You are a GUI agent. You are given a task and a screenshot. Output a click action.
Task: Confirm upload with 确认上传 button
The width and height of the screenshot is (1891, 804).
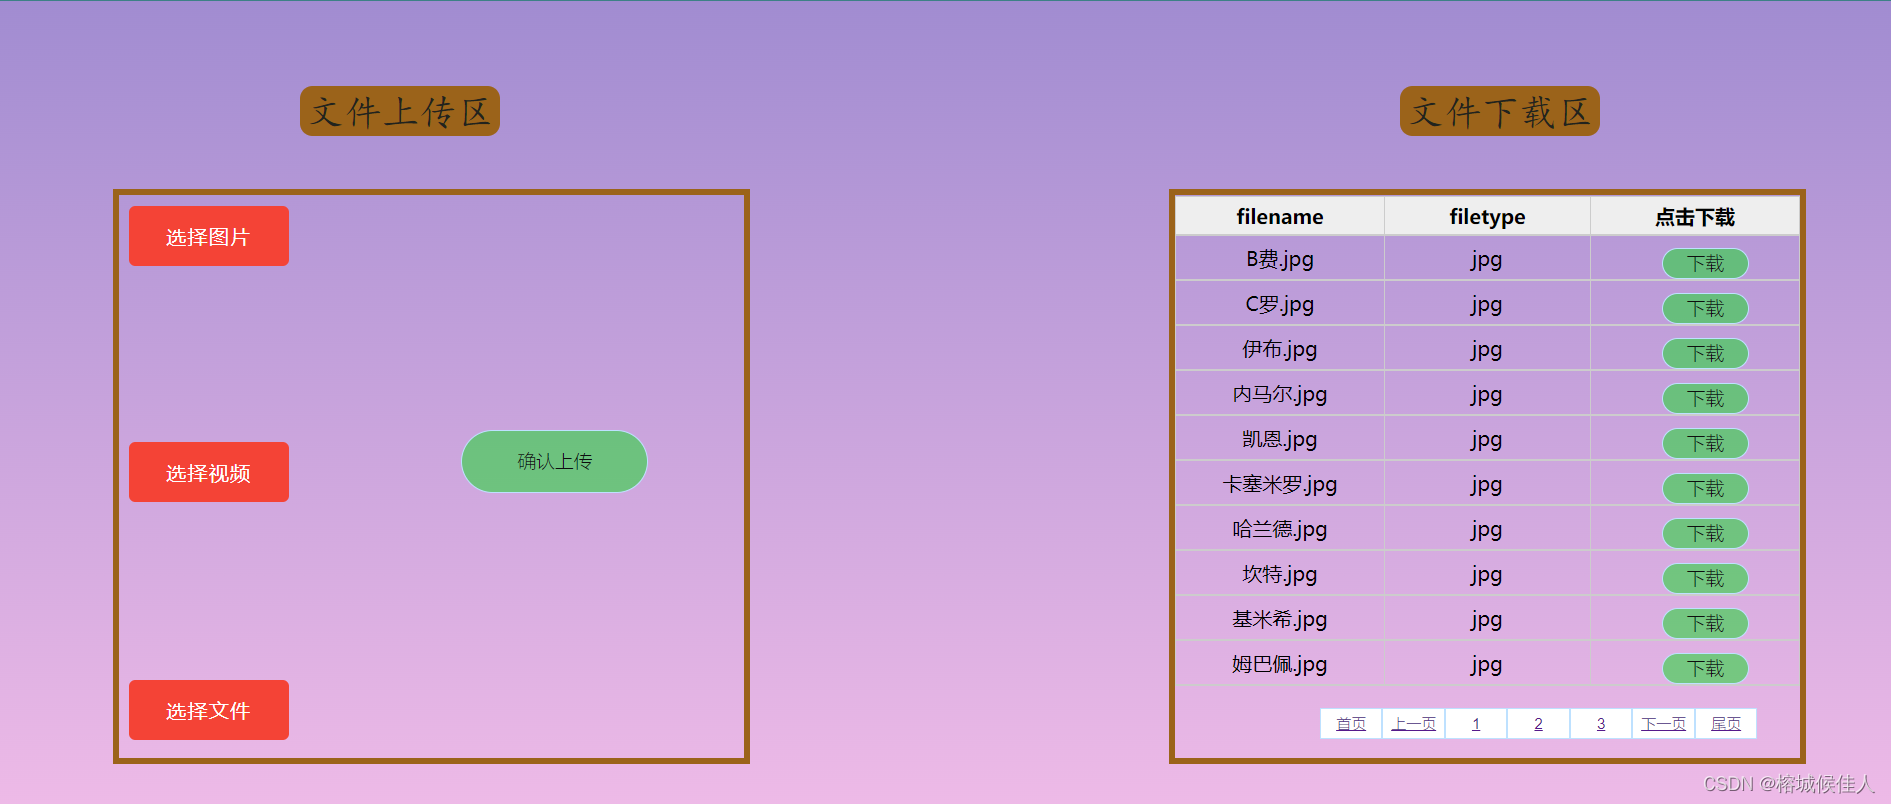pyautogui.click(x=554, y=461)
